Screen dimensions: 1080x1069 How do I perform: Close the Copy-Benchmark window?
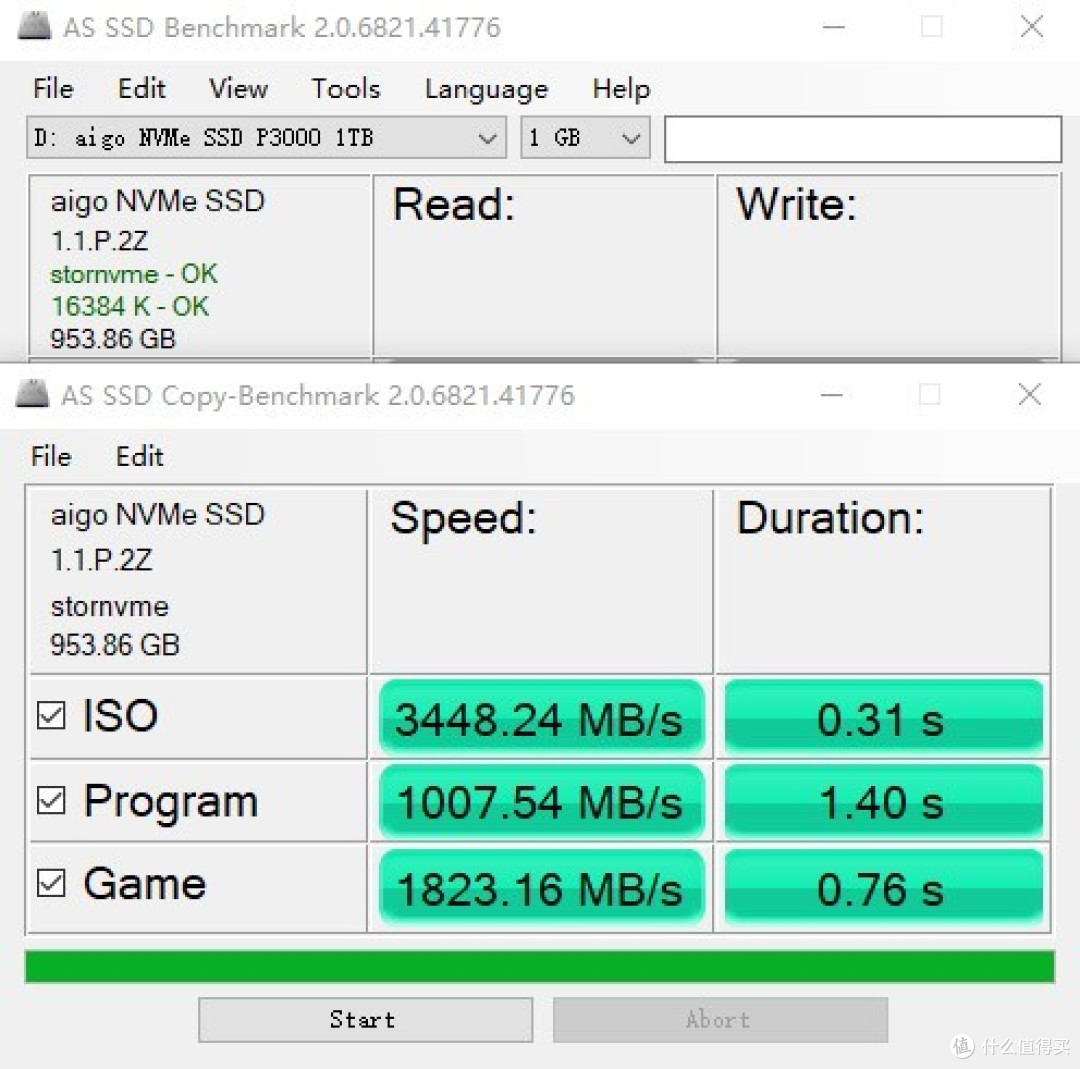coord(1029,395)
